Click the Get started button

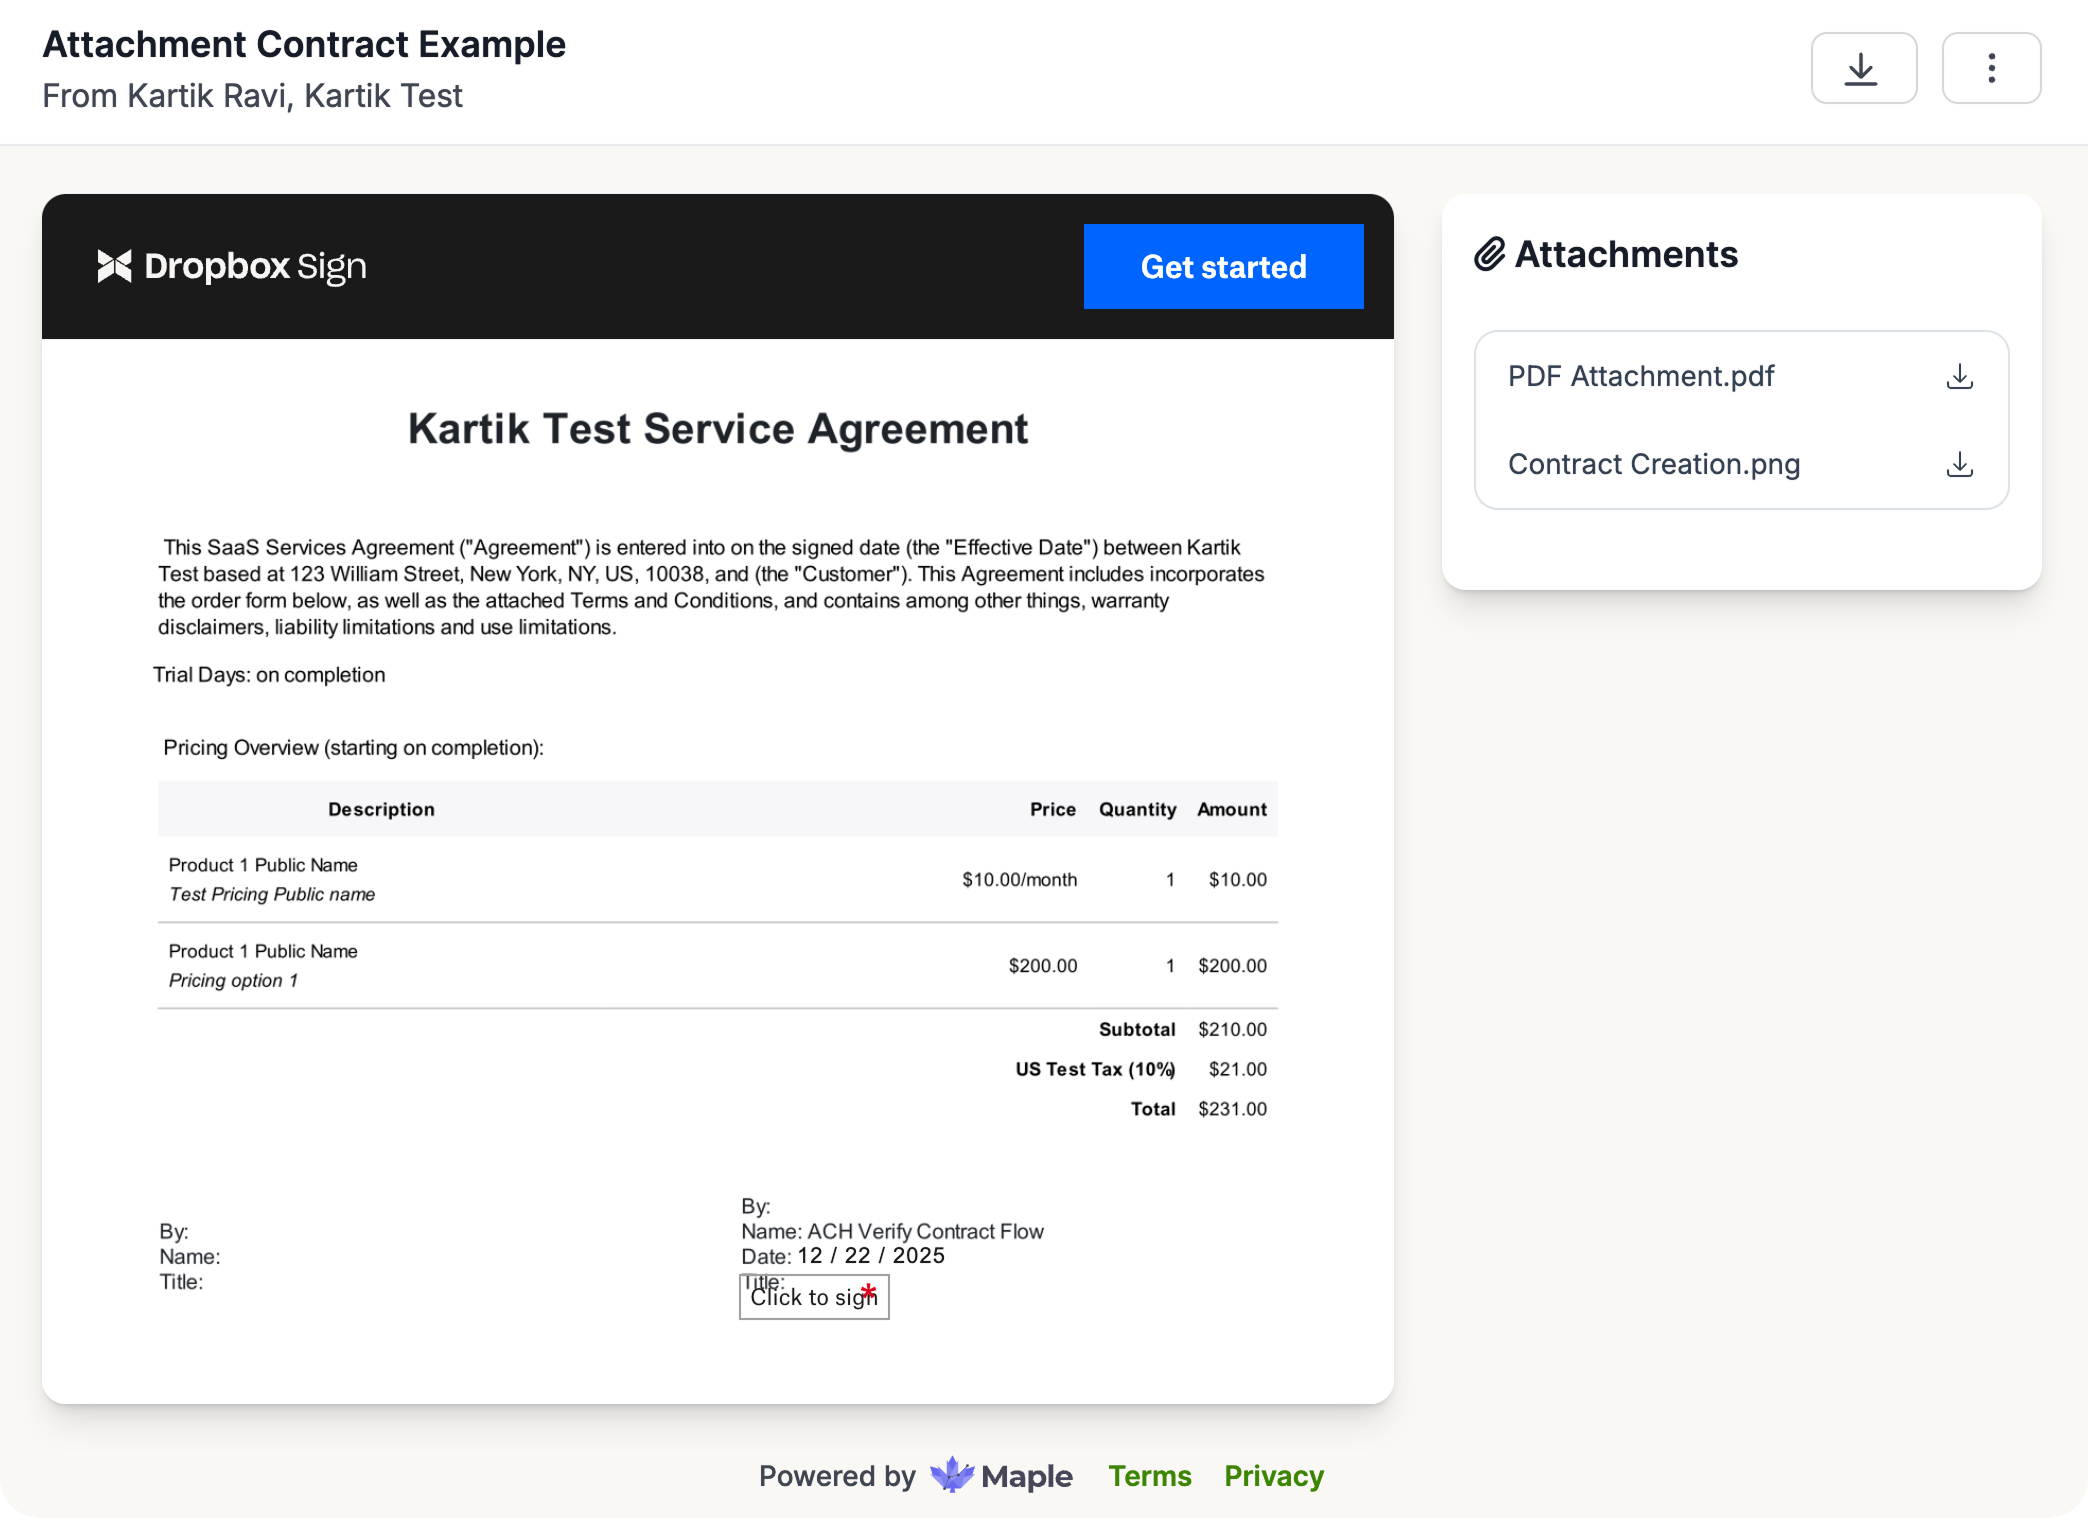[1223, 267]
